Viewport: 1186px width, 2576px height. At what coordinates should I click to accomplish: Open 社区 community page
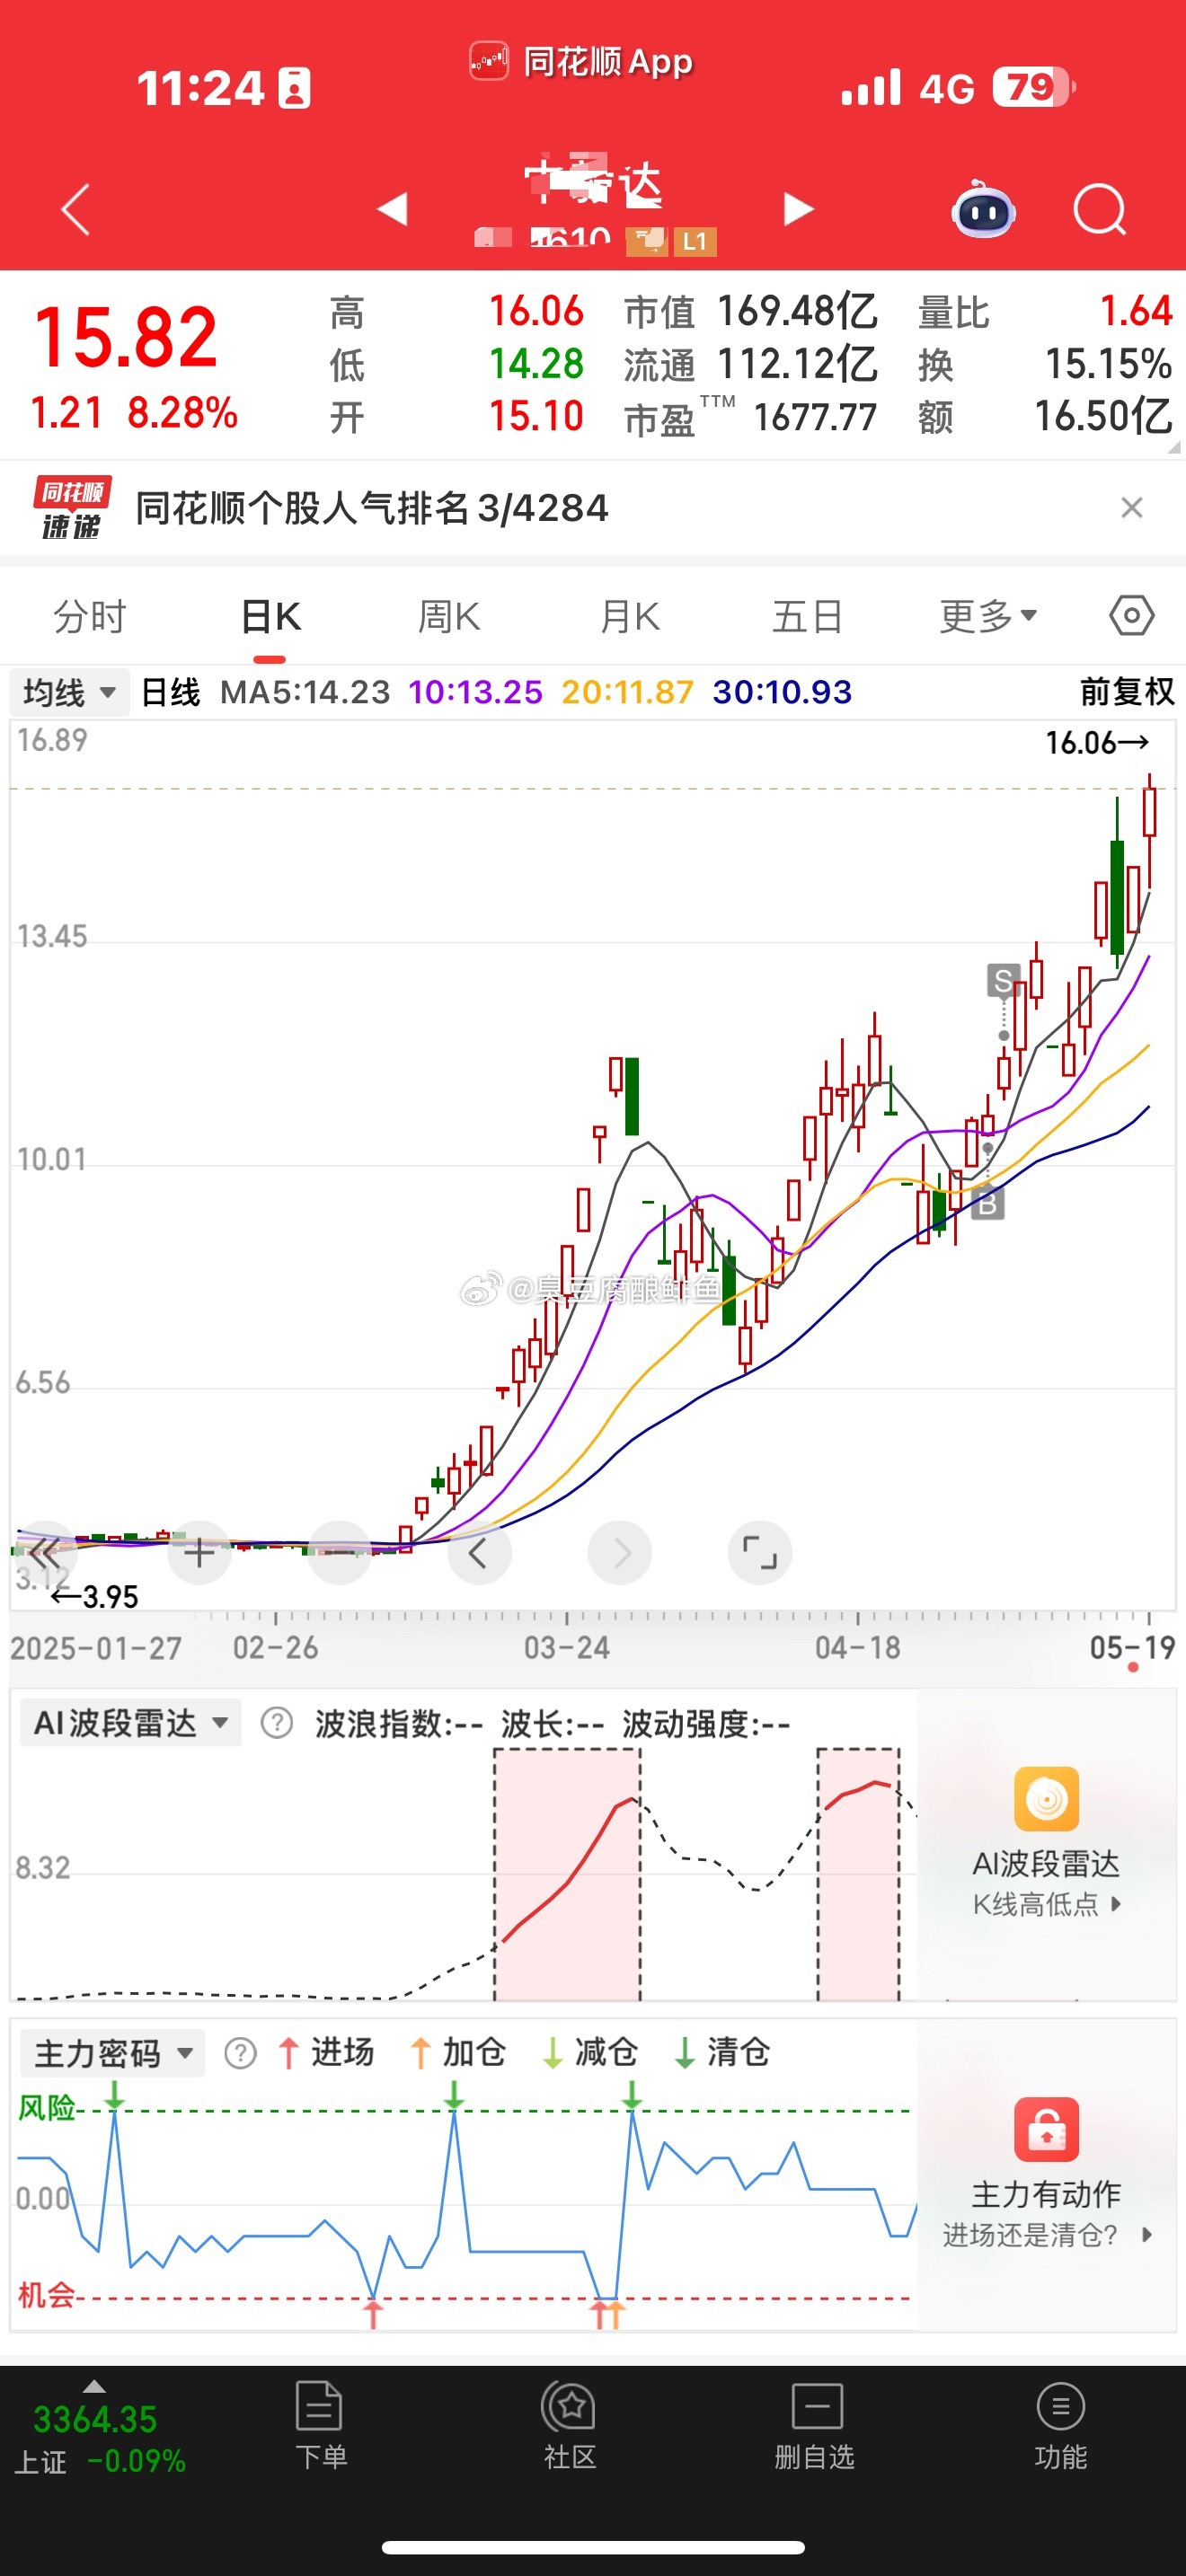pyautogui.click(x=569, y=2425)
